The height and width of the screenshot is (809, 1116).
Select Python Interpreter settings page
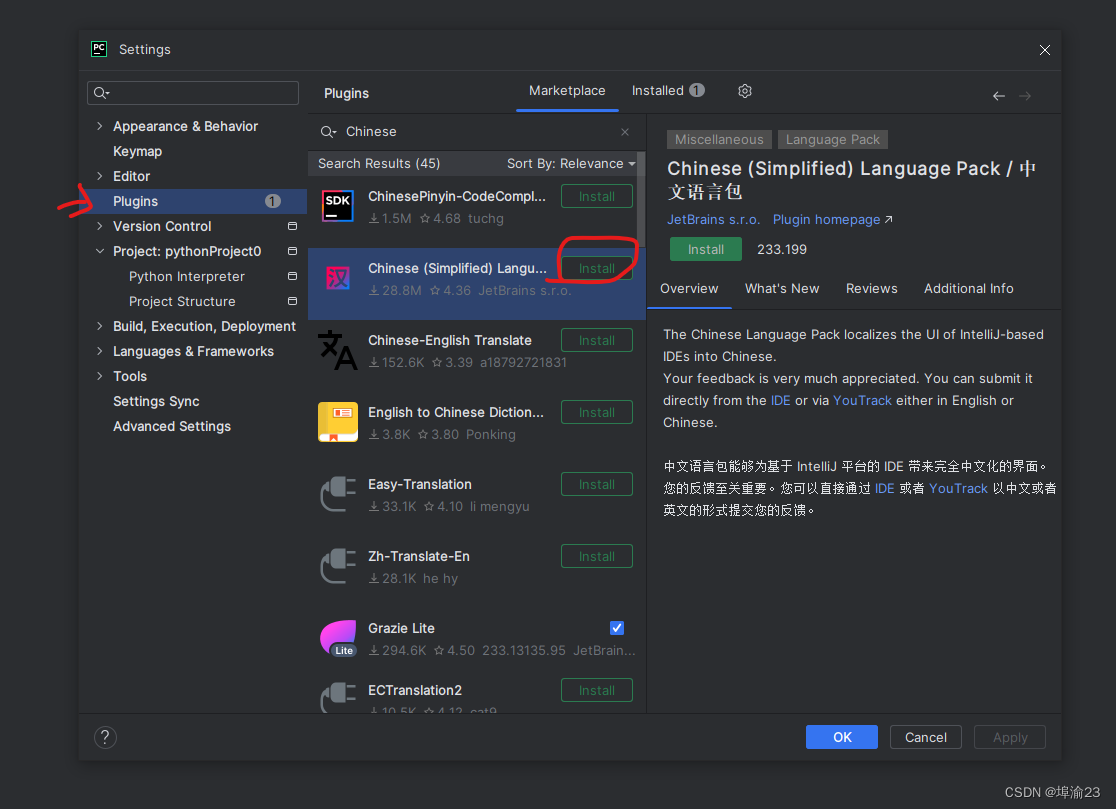(x=186, y=276)
